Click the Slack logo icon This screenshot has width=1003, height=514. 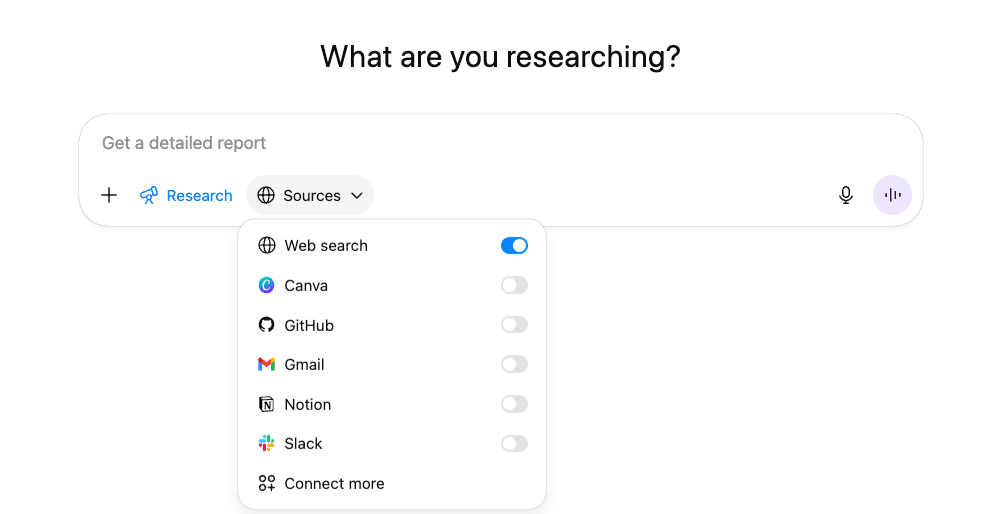click(266, 443)
